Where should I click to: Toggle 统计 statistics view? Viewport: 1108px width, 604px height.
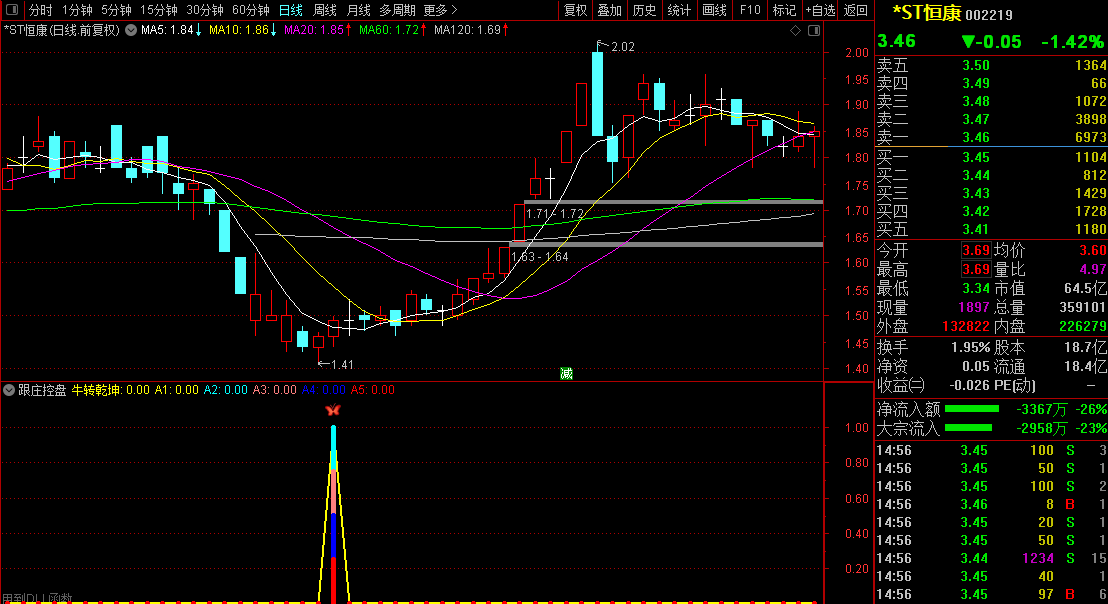point(679,10)
